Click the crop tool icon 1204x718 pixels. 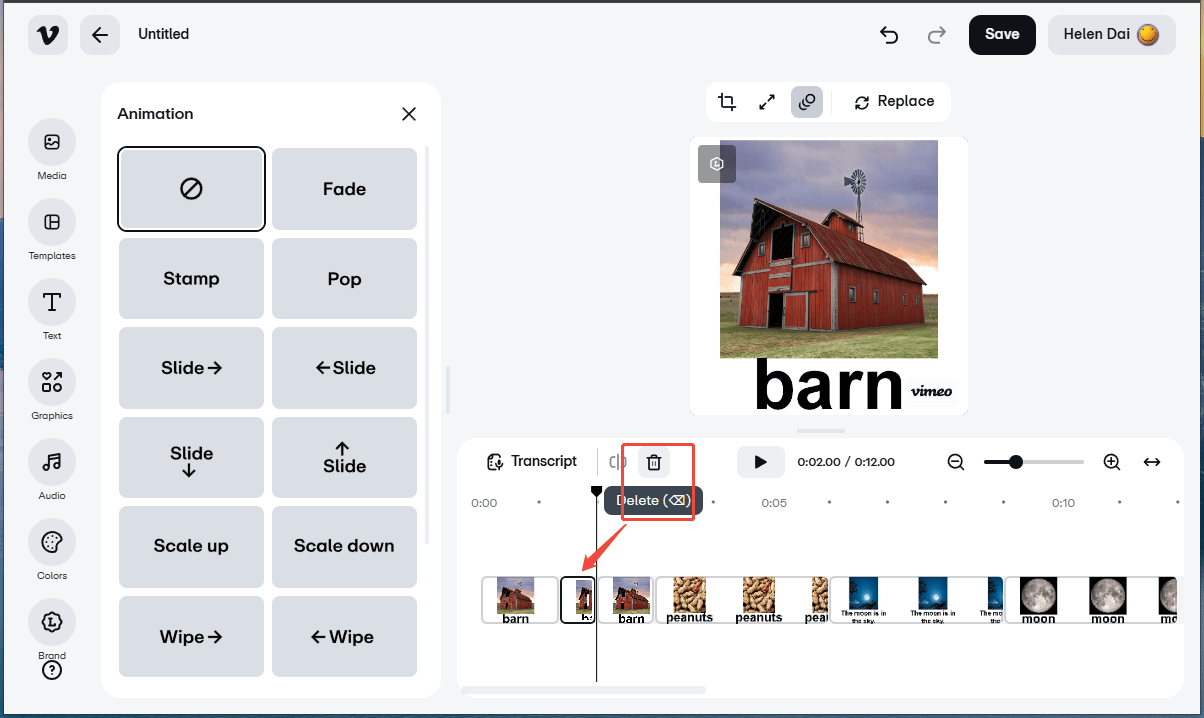(727, 102)
